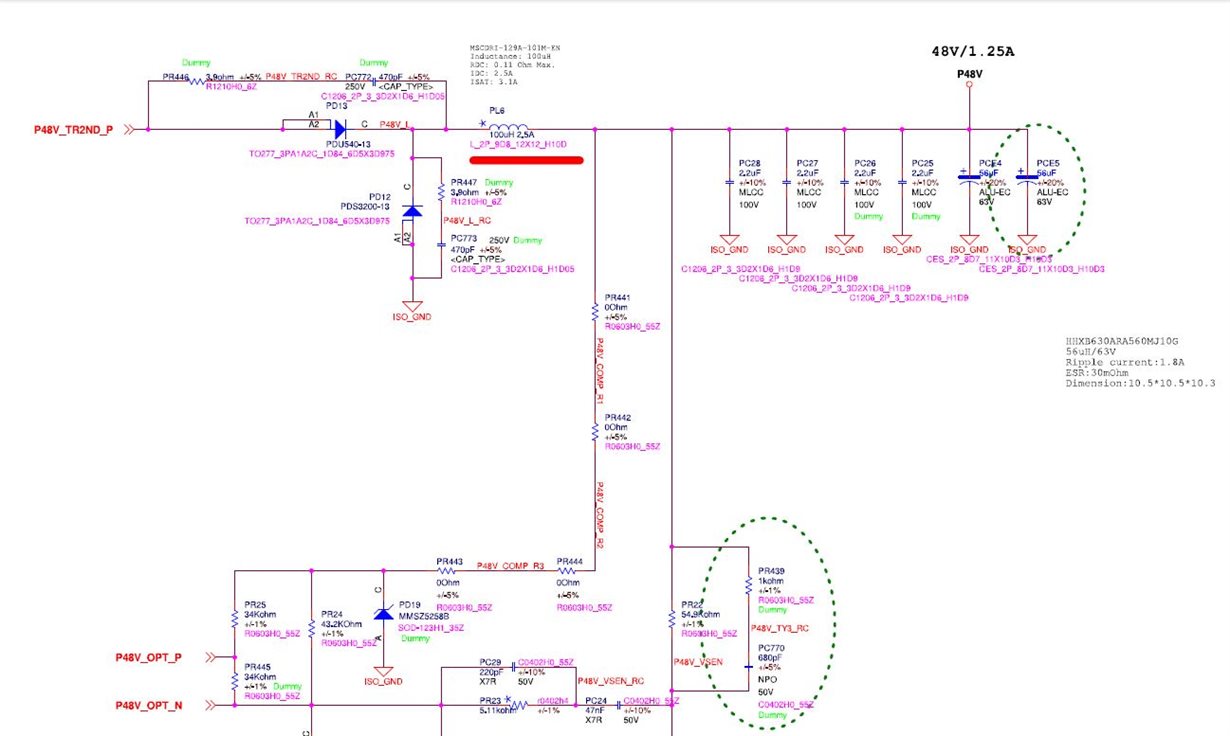Select the HHXB630ARA560MJ10G part number

point(1122,343)
